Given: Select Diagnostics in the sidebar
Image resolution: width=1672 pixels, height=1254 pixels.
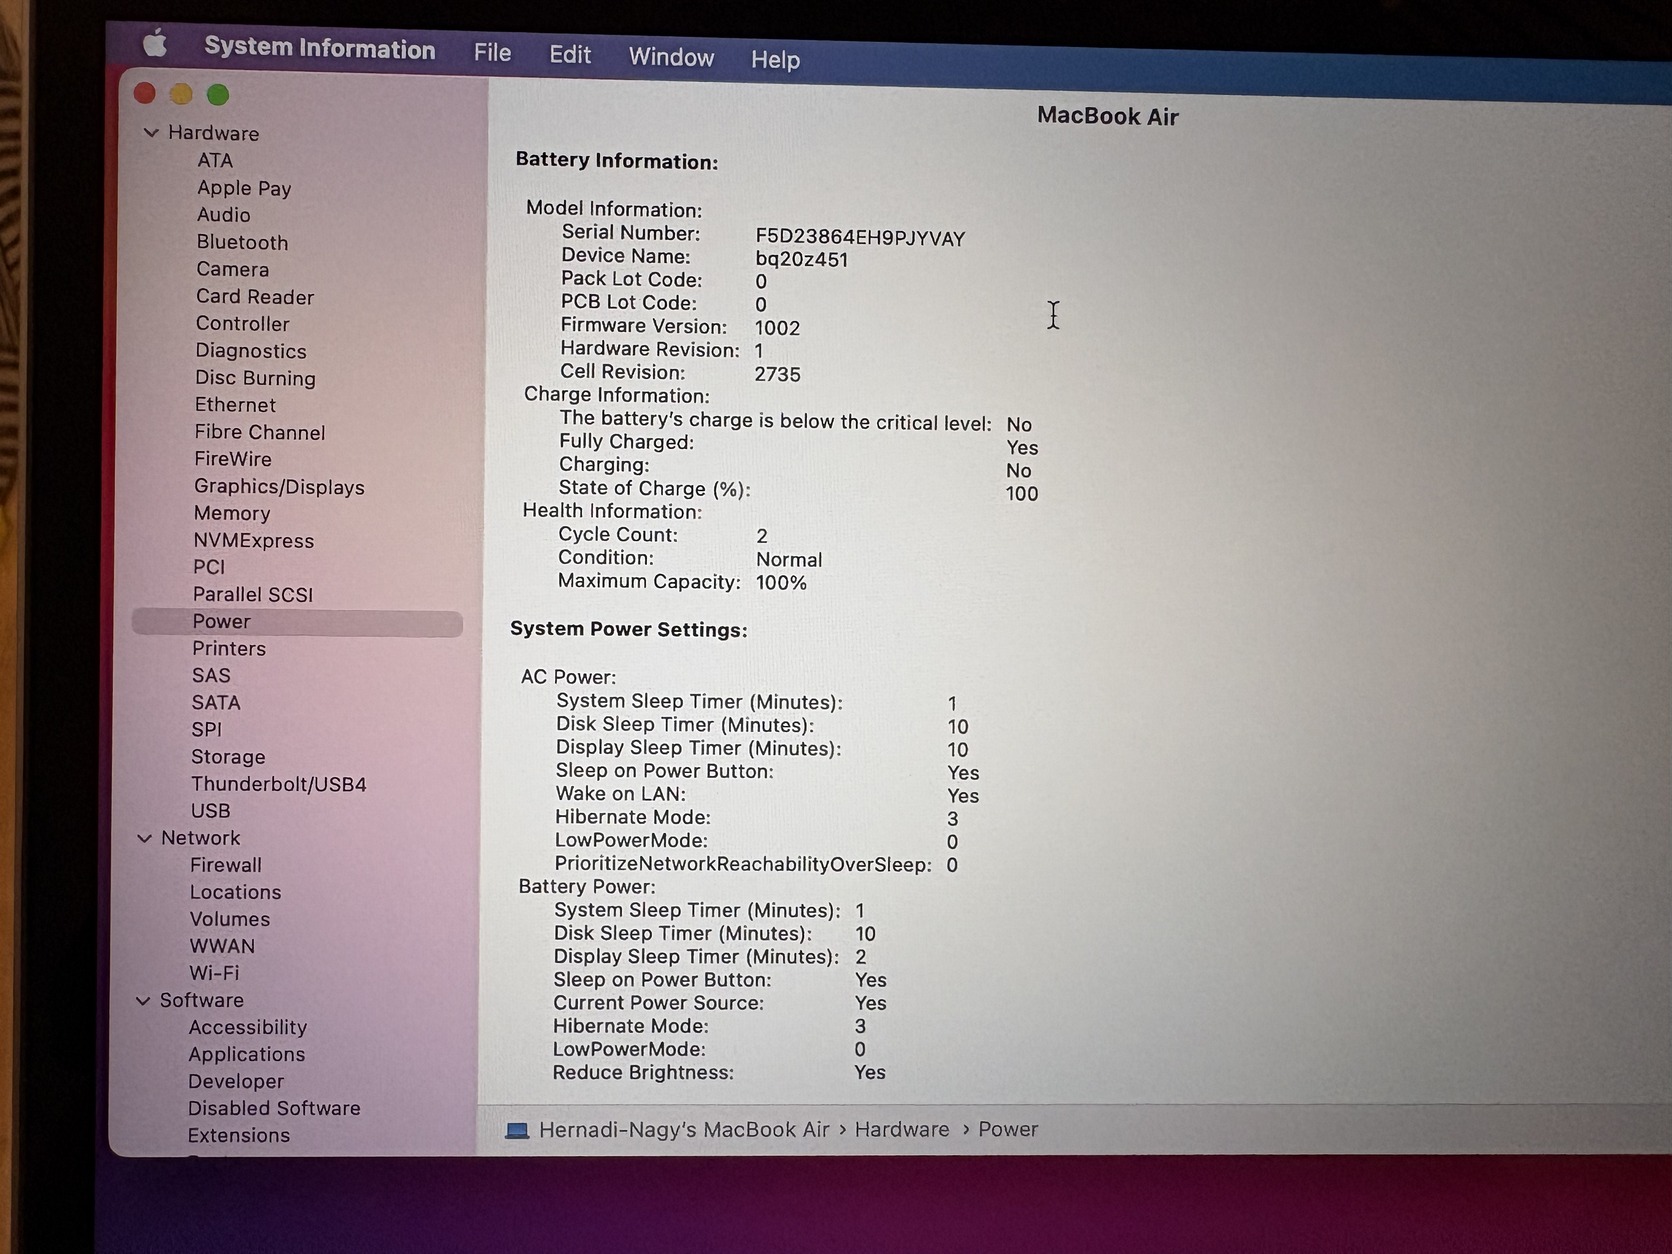Looking at the screenshot, I should point(251,351).
